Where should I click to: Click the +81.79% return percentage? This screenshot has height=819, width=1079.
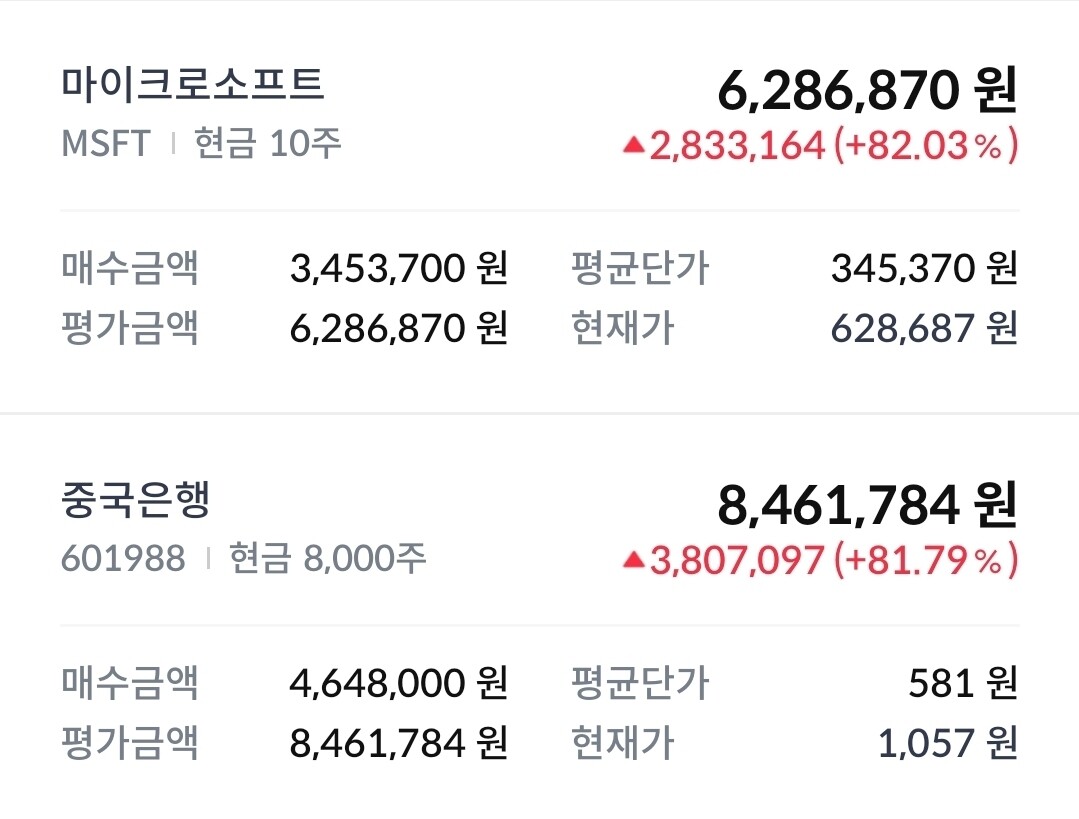coord(926,561)
